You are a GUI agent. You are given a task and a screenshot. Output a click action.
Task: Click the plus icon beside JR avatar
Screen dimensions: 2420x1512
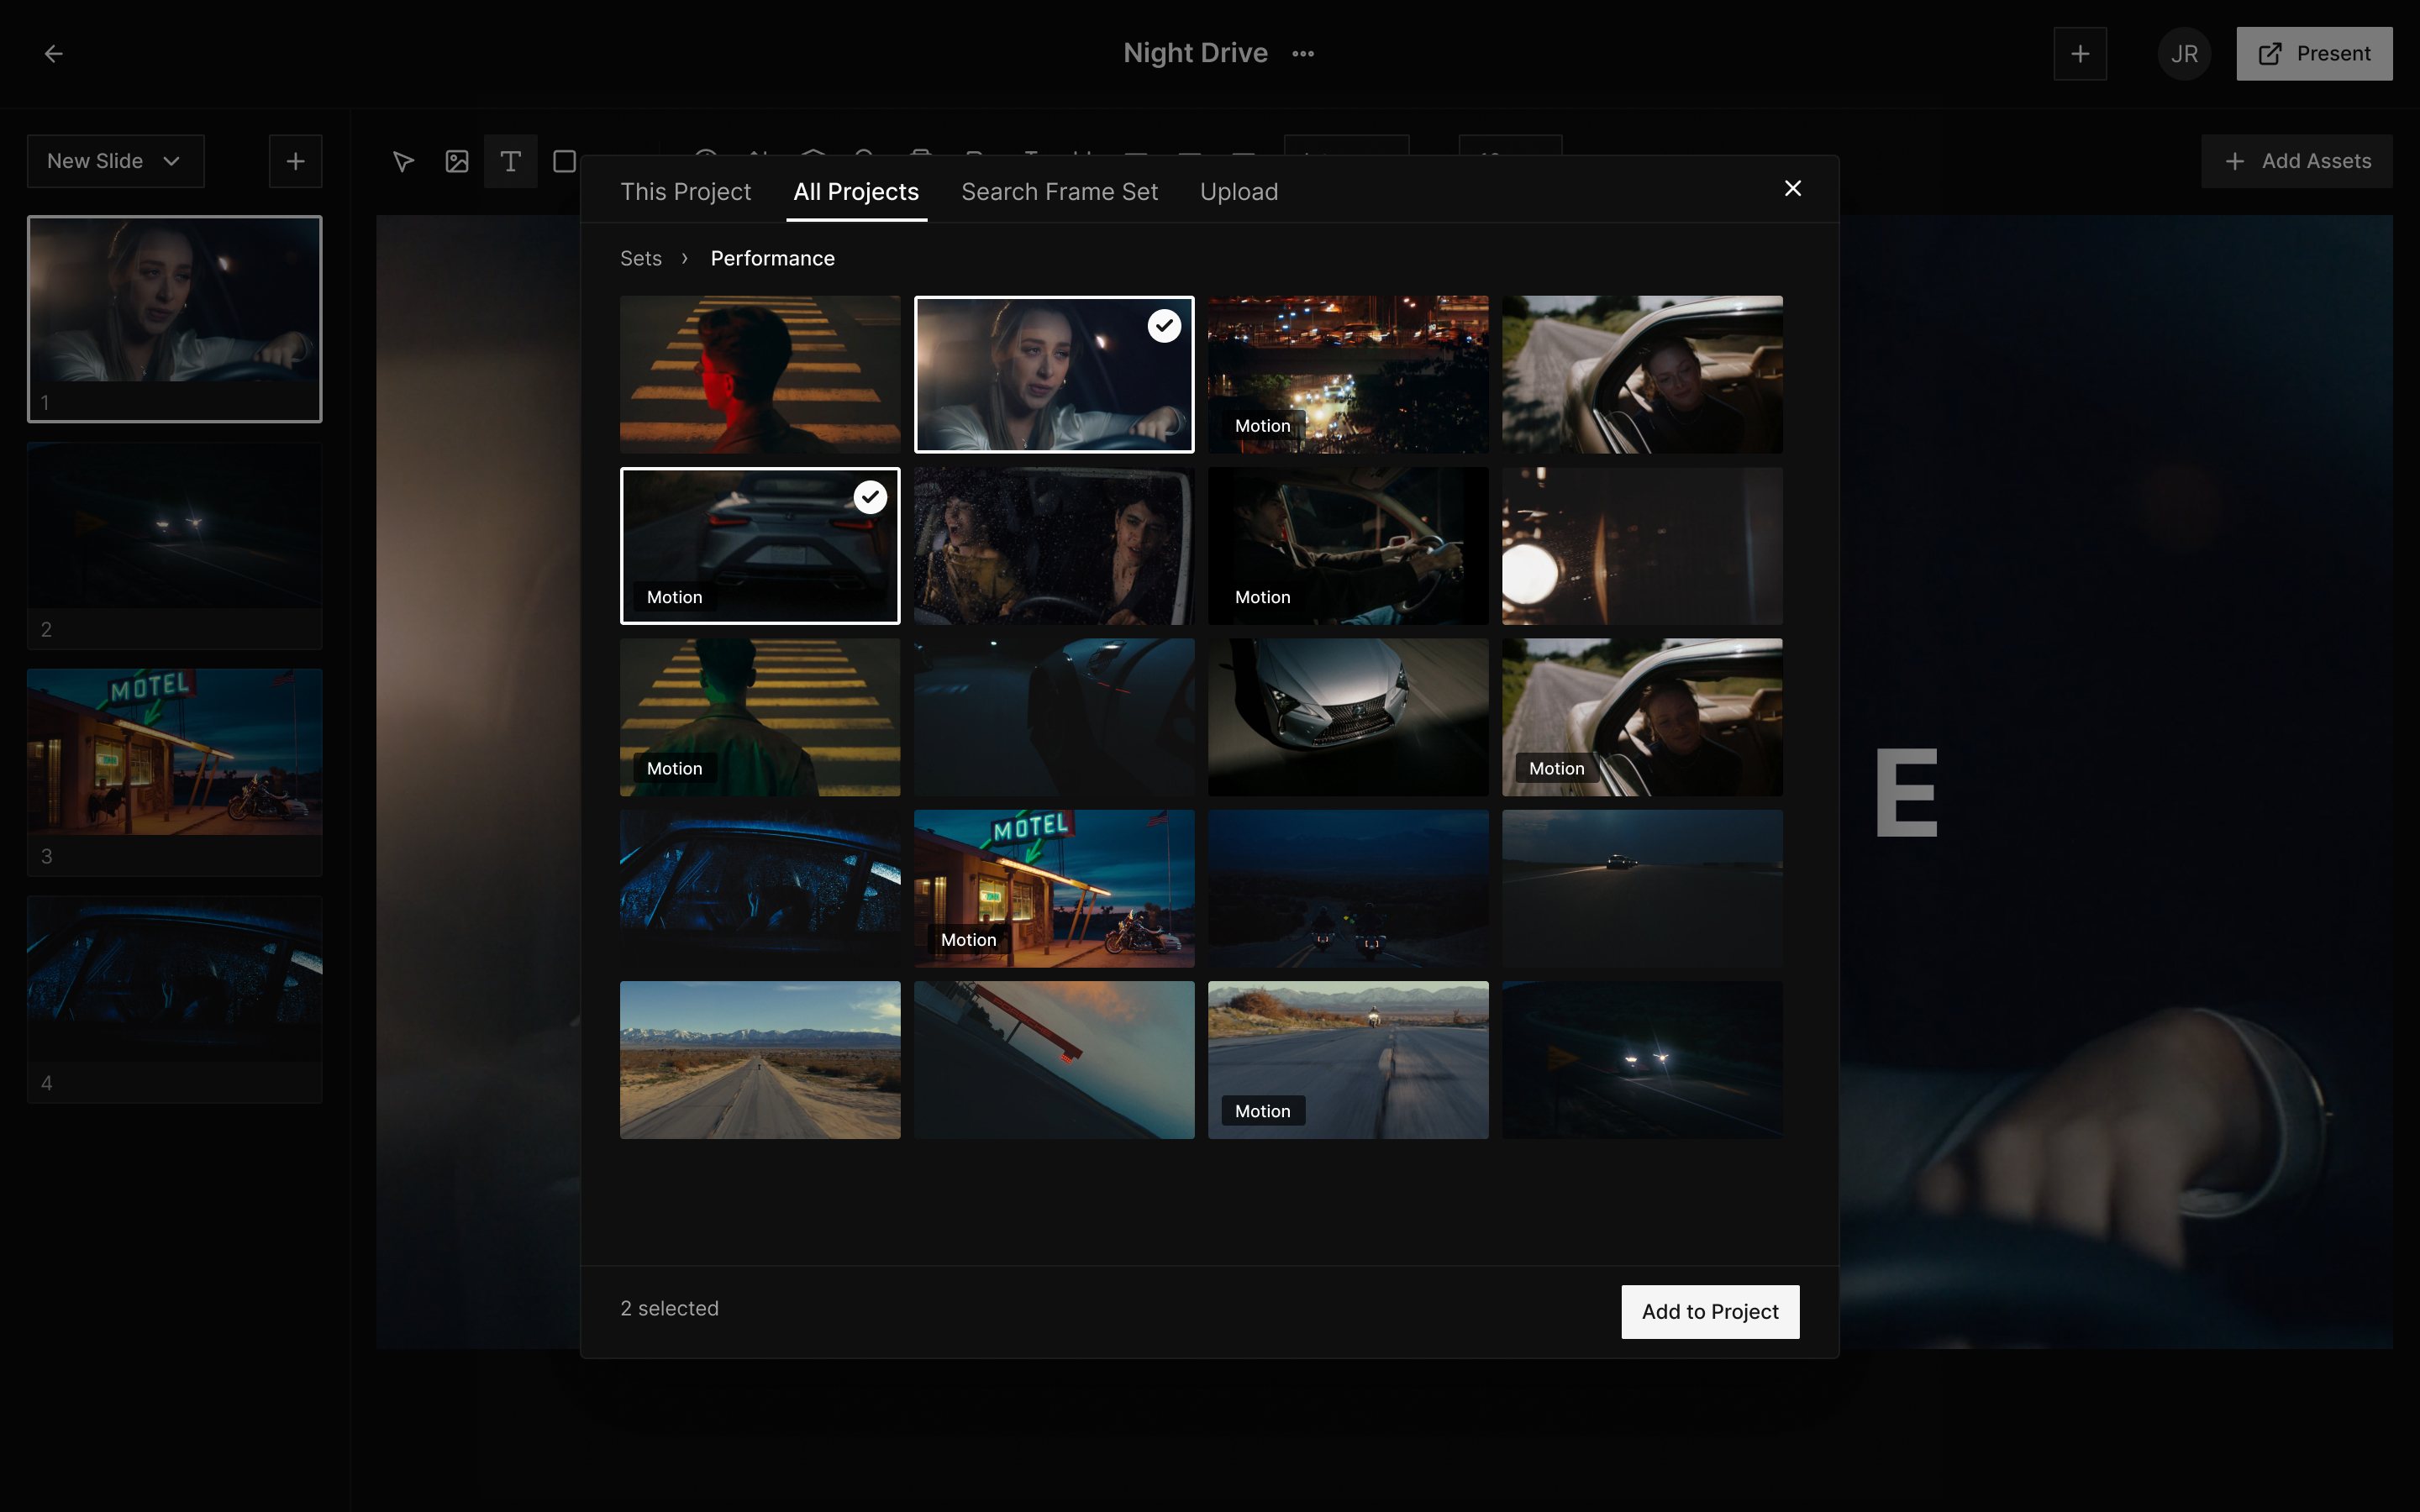coord(2080,54)
